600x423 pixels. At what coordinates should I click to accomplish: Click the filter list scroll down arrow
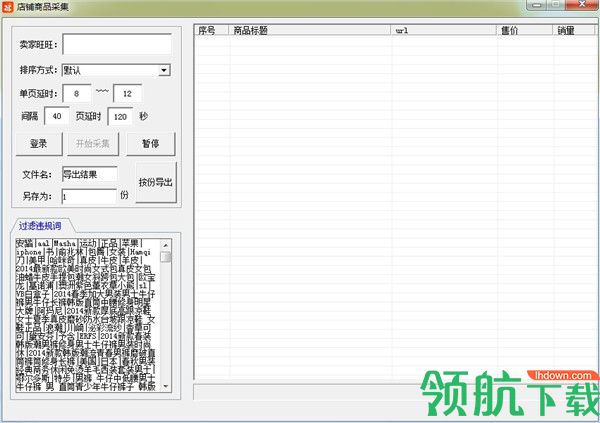[166, 386]
